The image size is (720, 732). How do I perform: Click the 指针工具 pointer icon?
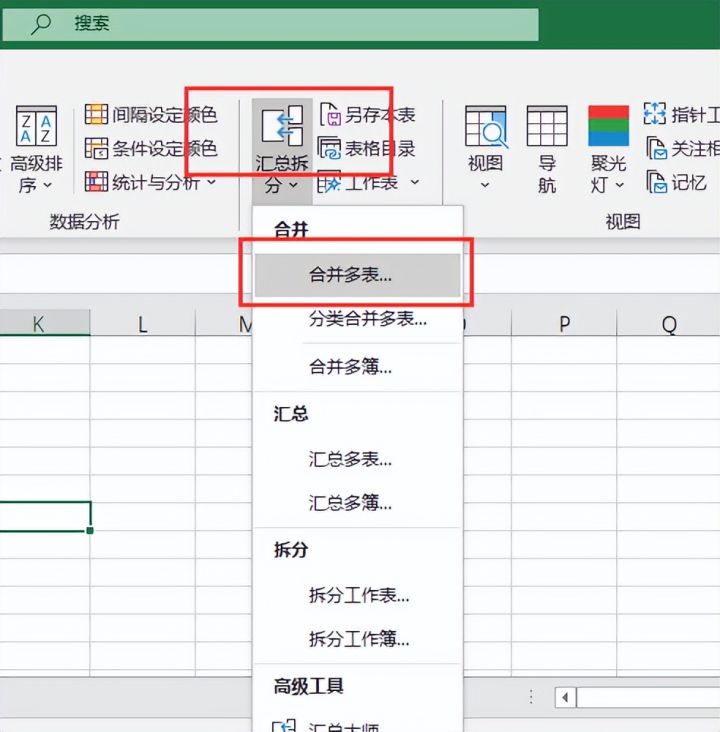tap(654, 113)
